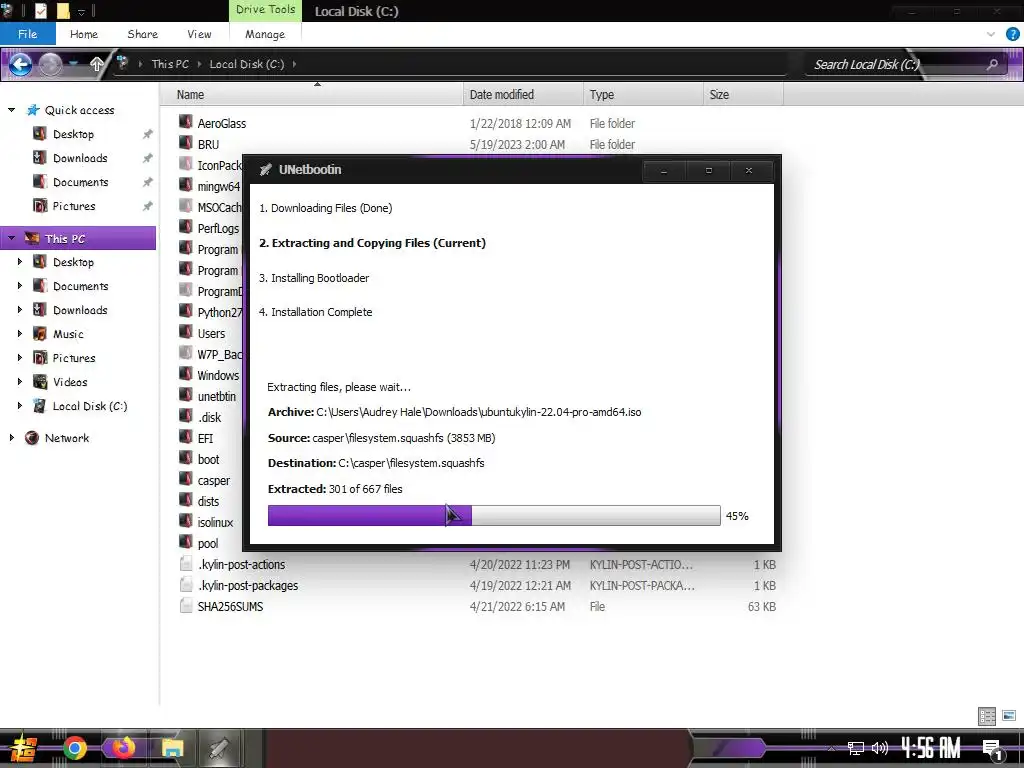Viewport: 1024px width, 768px height.
Task: Switch to Details view layout icon
Action: (x=987, y=716)
